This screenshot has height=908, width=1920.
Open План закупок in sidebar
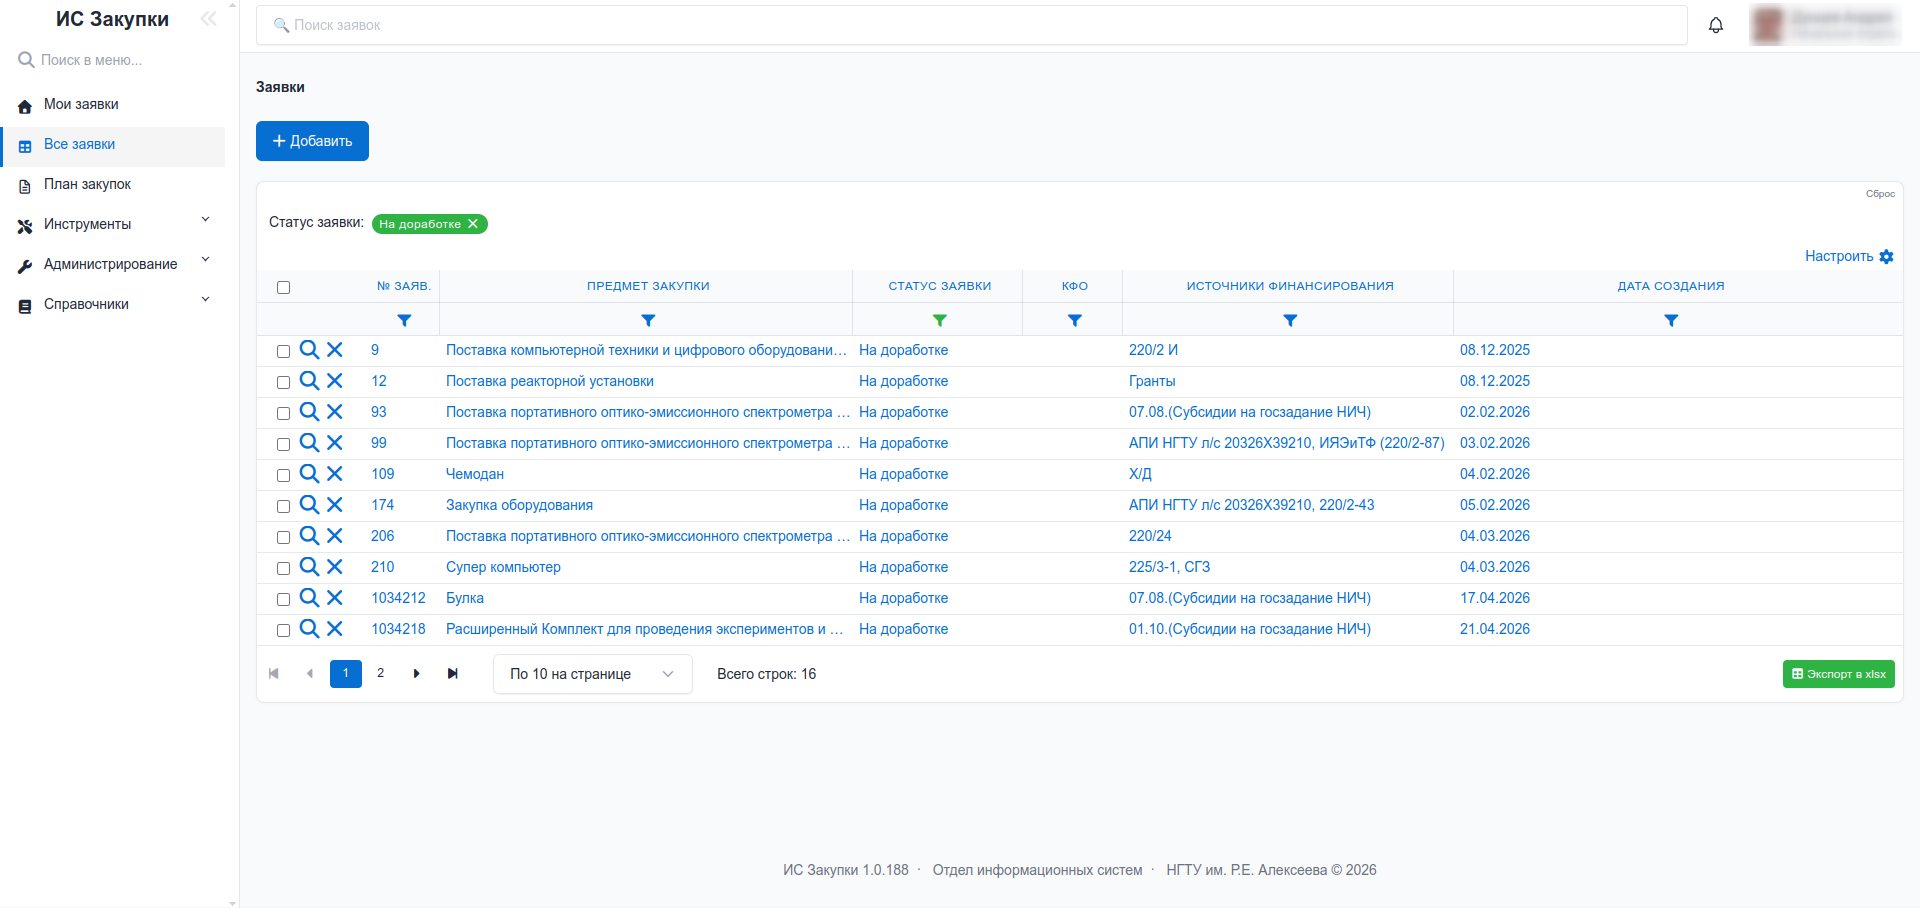tap(112, 184)
